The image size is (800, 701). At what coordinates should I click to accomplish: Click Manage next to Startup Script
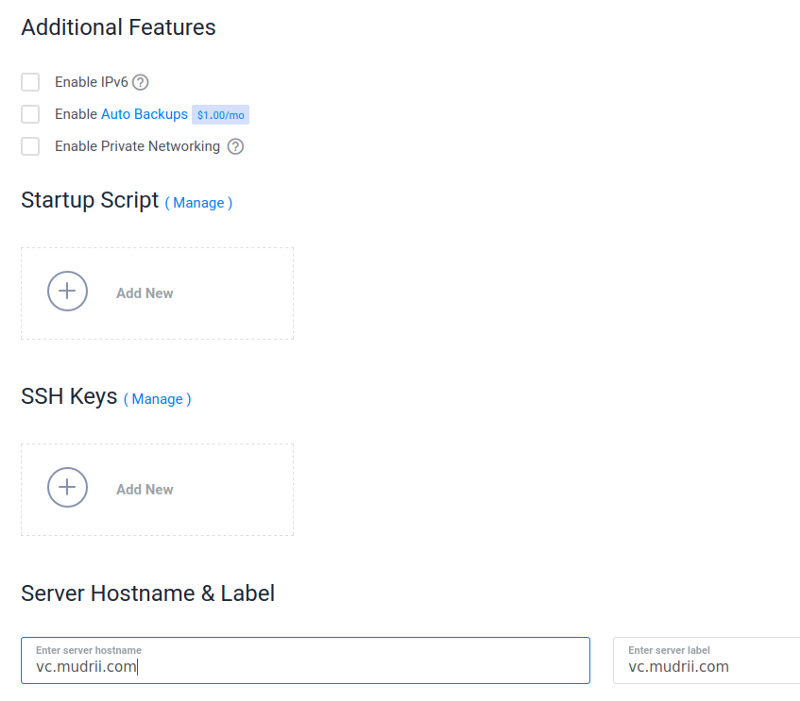pyautogui.click(x=199, y=202)
